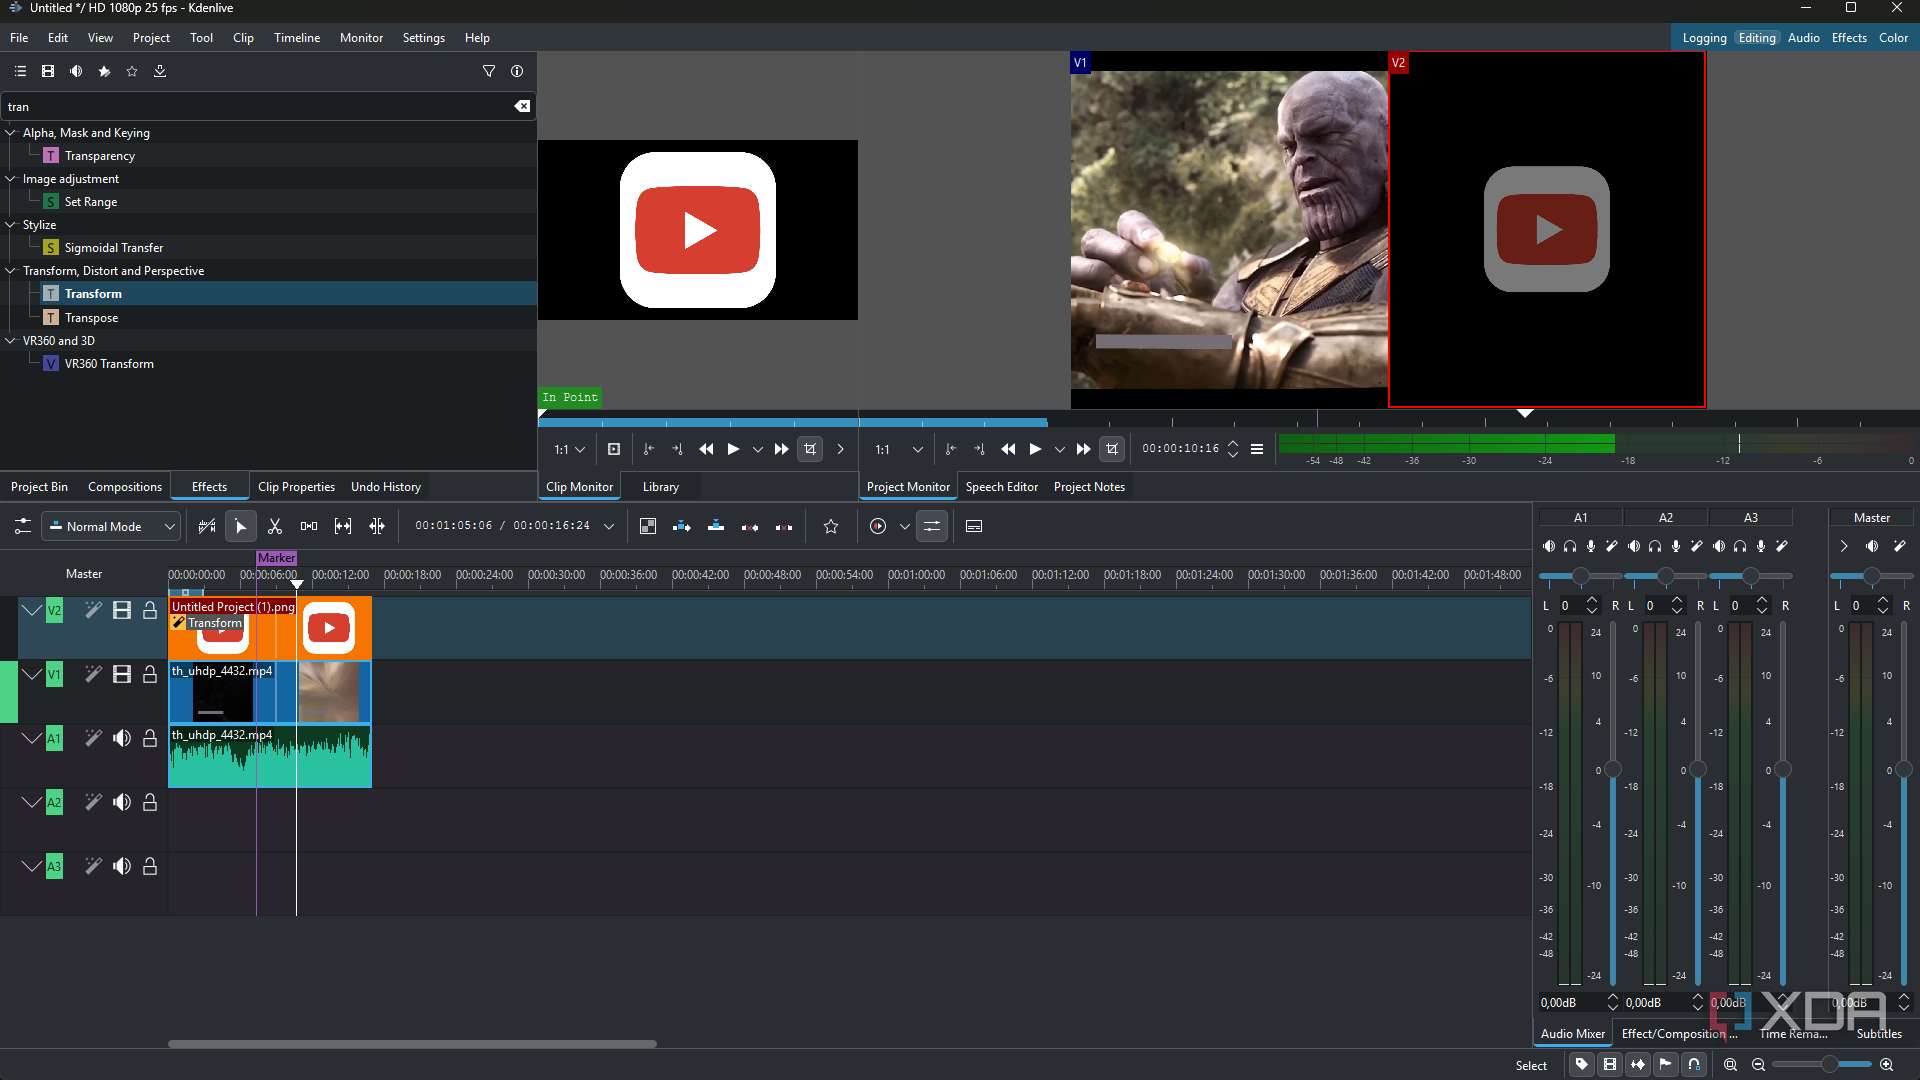Click the favorite effects star in timeline toolbar
The height and width of the screenshot is (1080, 1920).
pos(831,527)
